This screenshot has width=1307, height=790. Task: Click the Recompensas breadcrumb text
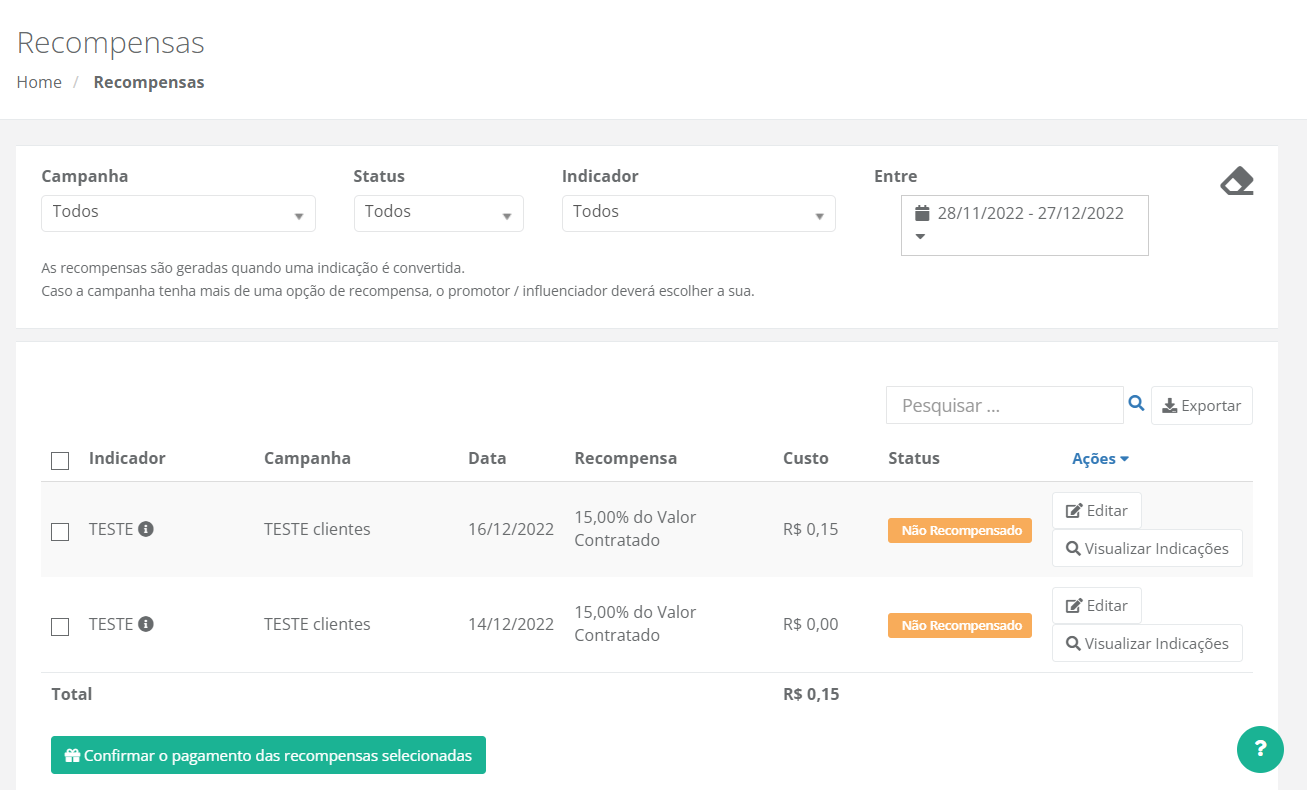point(149,82)
